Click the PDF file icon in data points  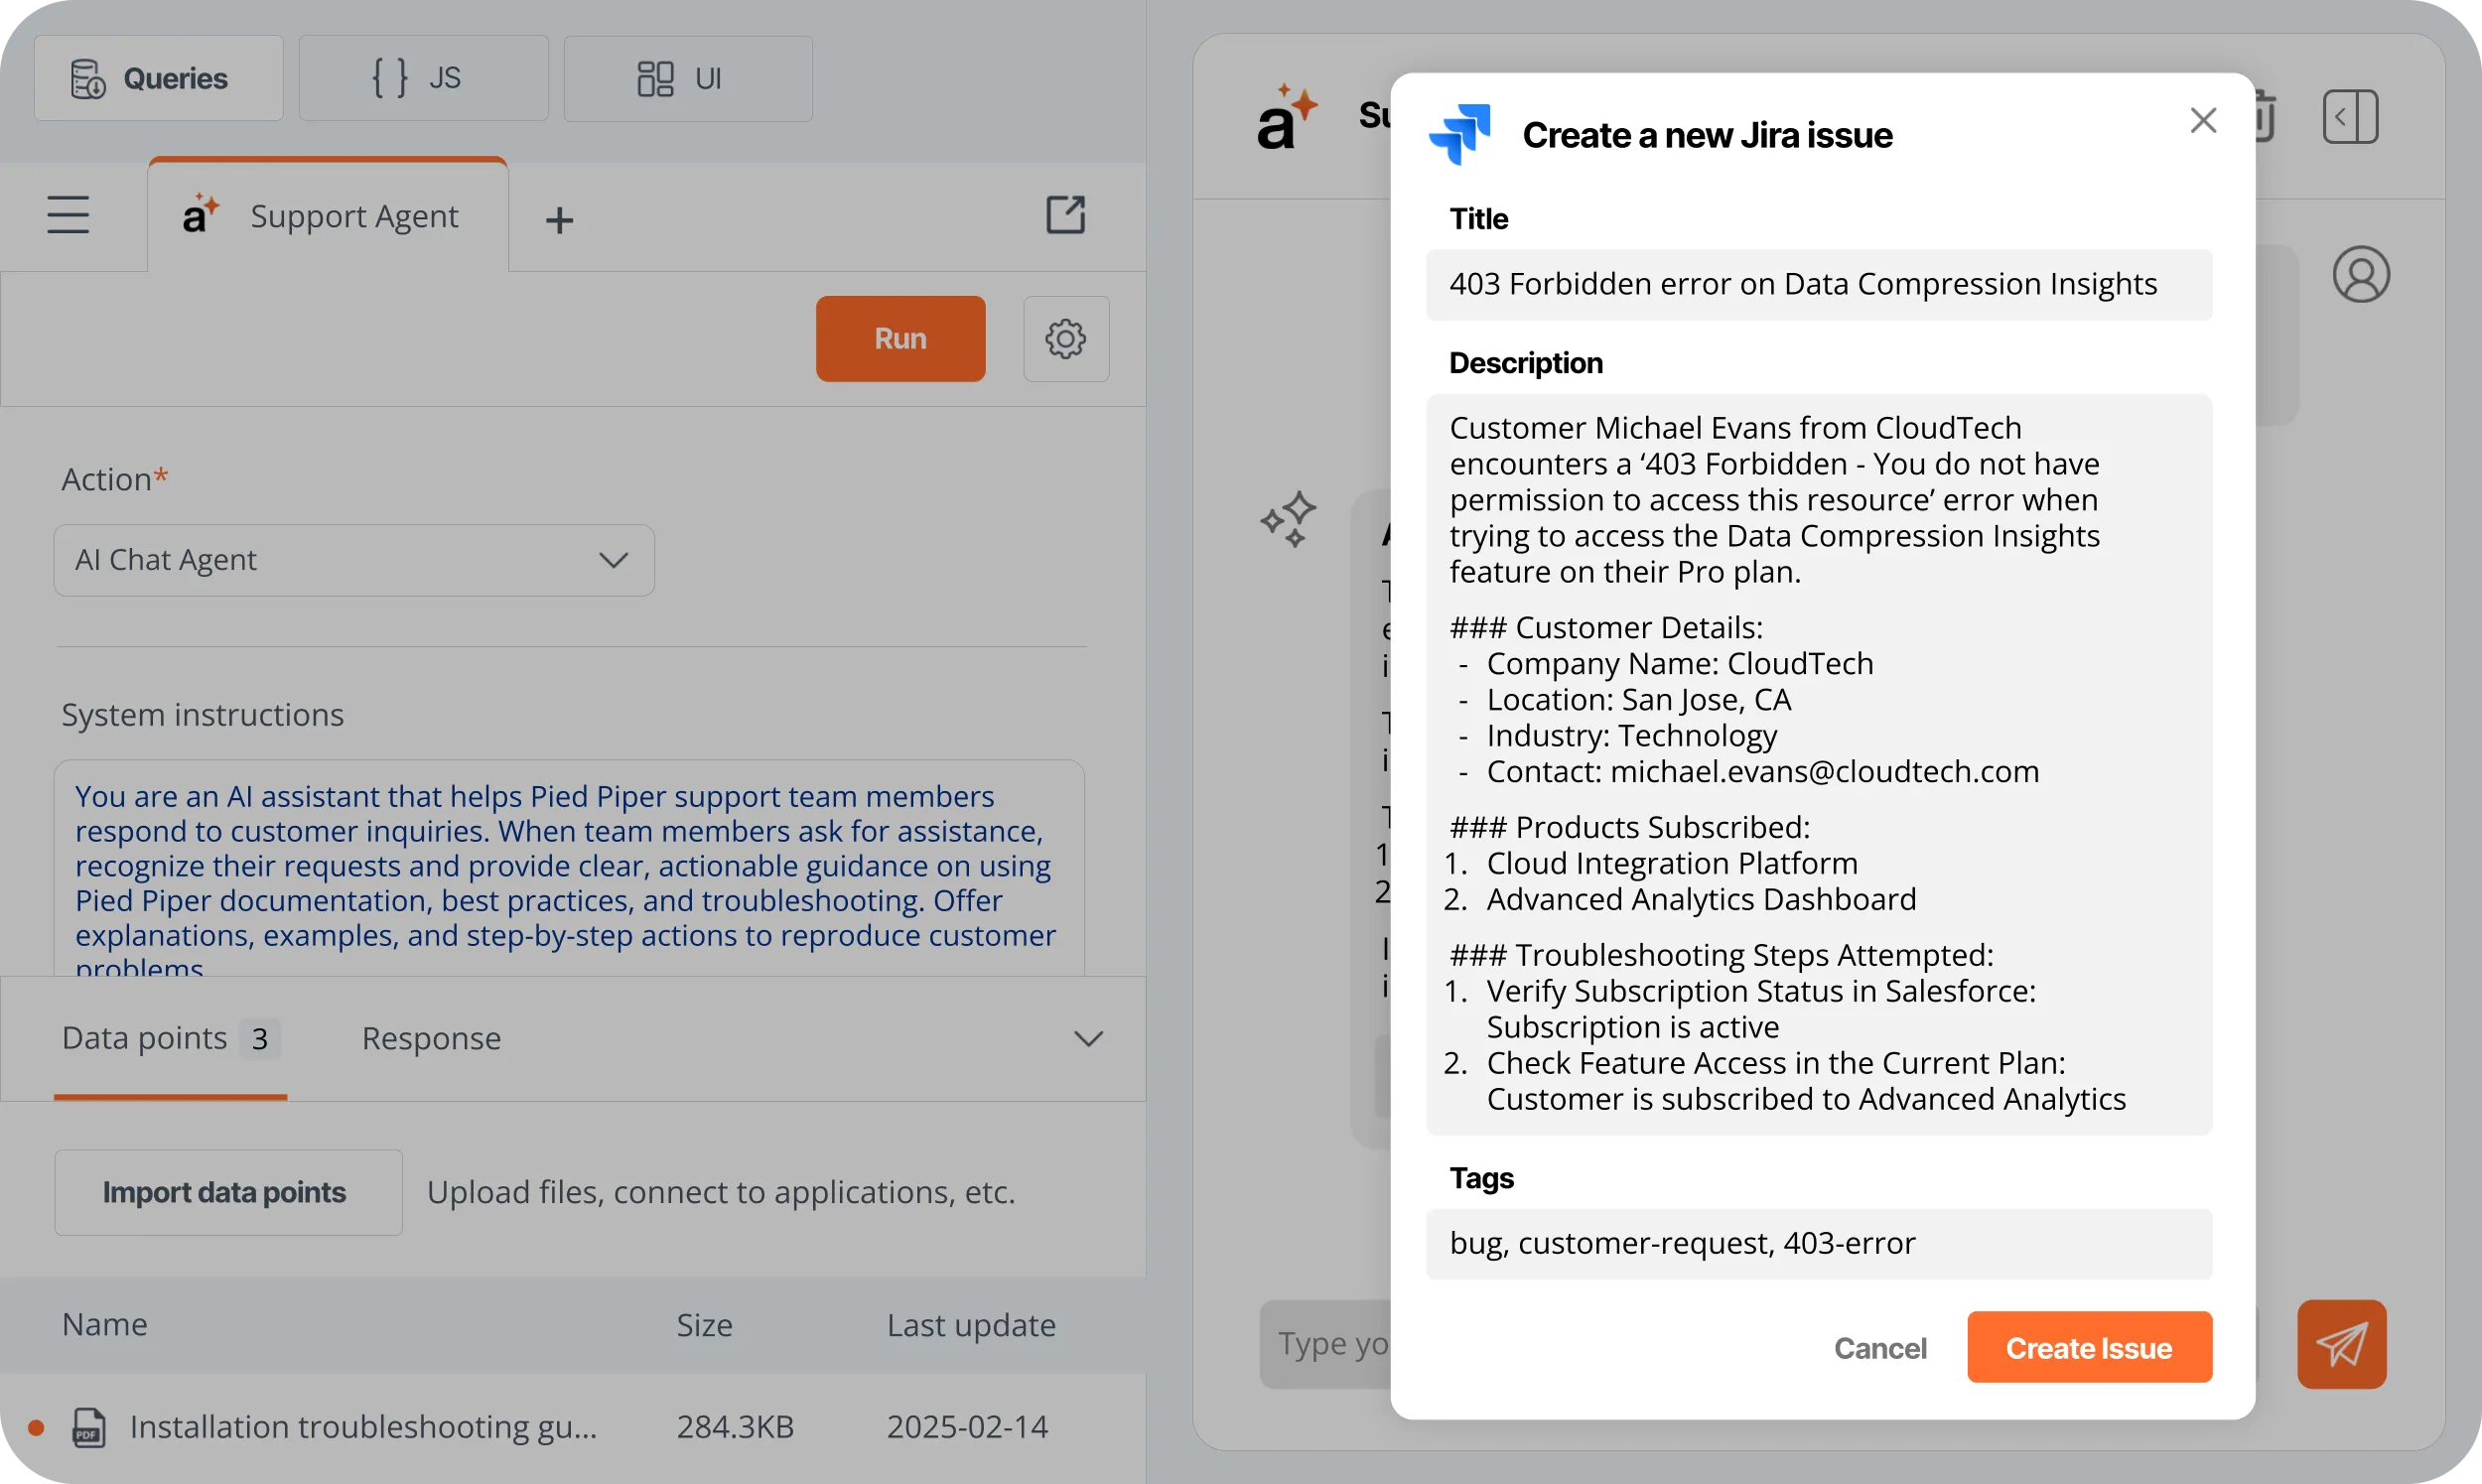click(89, 1427)
